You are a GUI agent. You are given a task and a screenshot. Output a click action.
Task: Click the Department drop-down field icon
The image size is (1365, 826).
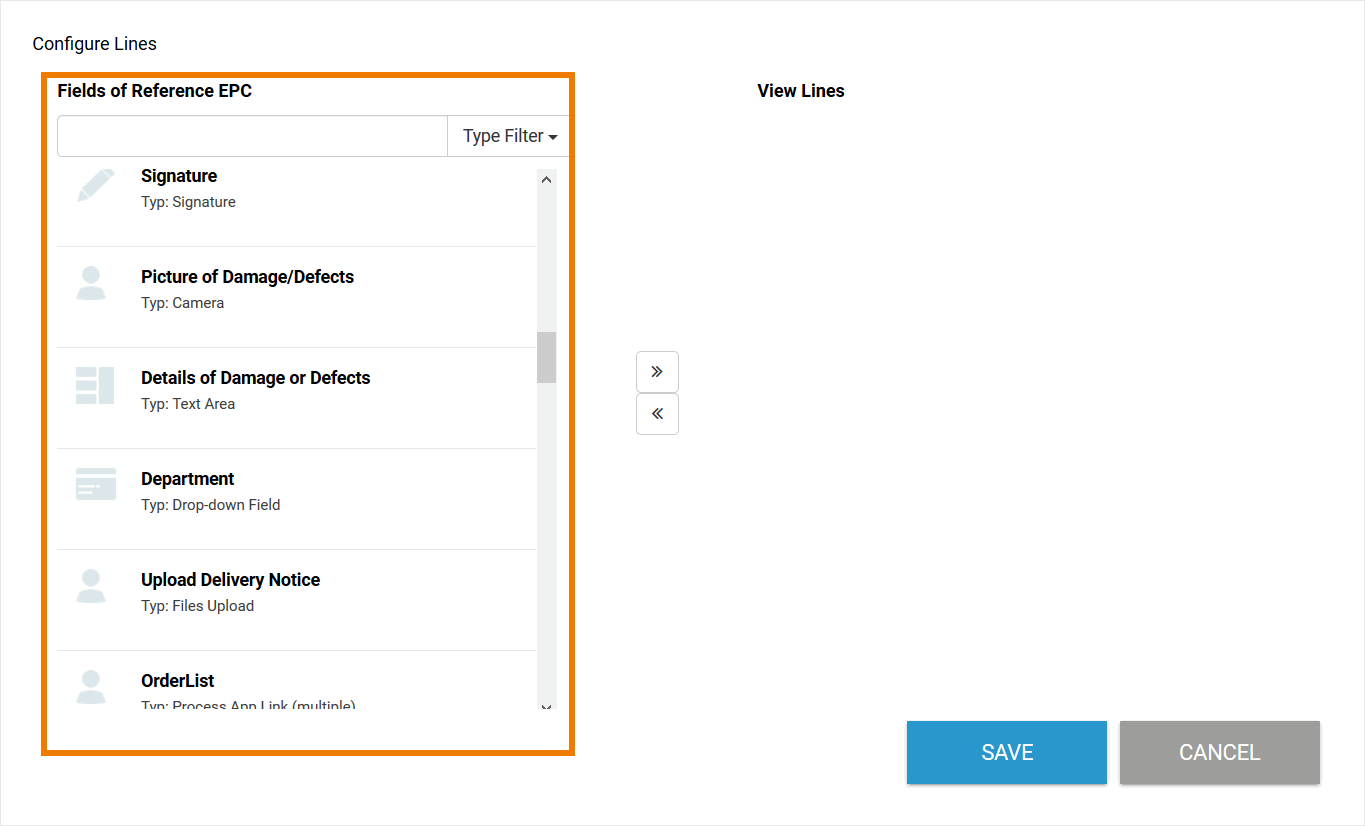(x=96, y=484)
